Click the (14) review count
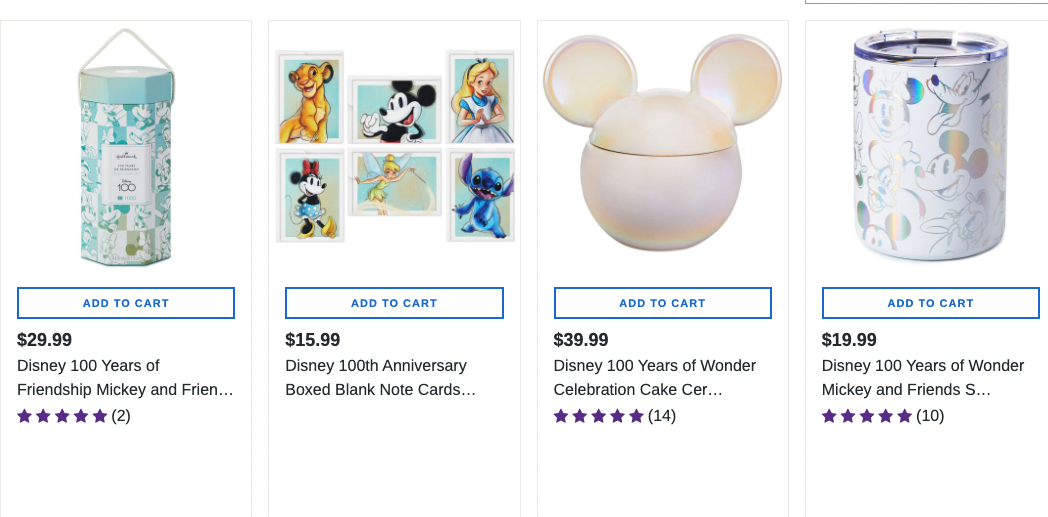The height and width of the screenshot is (517, 1048). coord(662,416)
